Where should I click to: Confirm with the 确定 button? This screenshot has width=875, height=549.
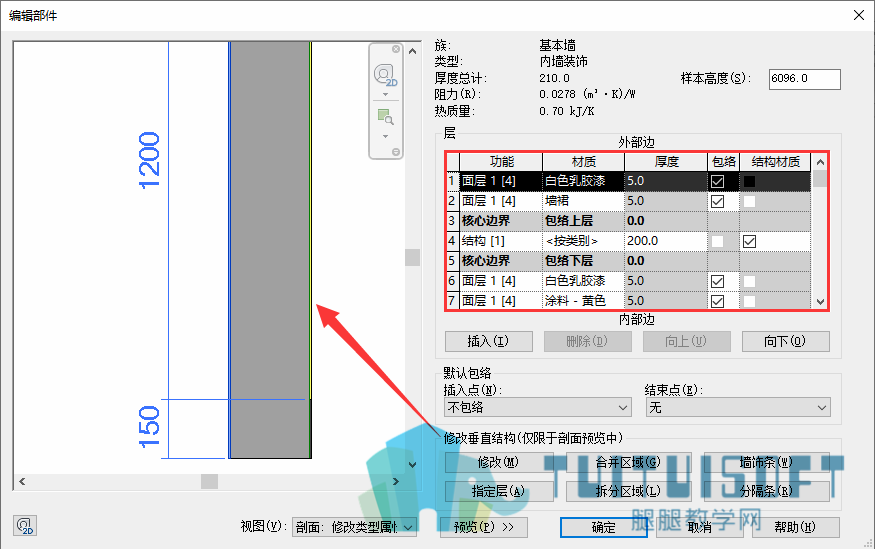(604, 527)
